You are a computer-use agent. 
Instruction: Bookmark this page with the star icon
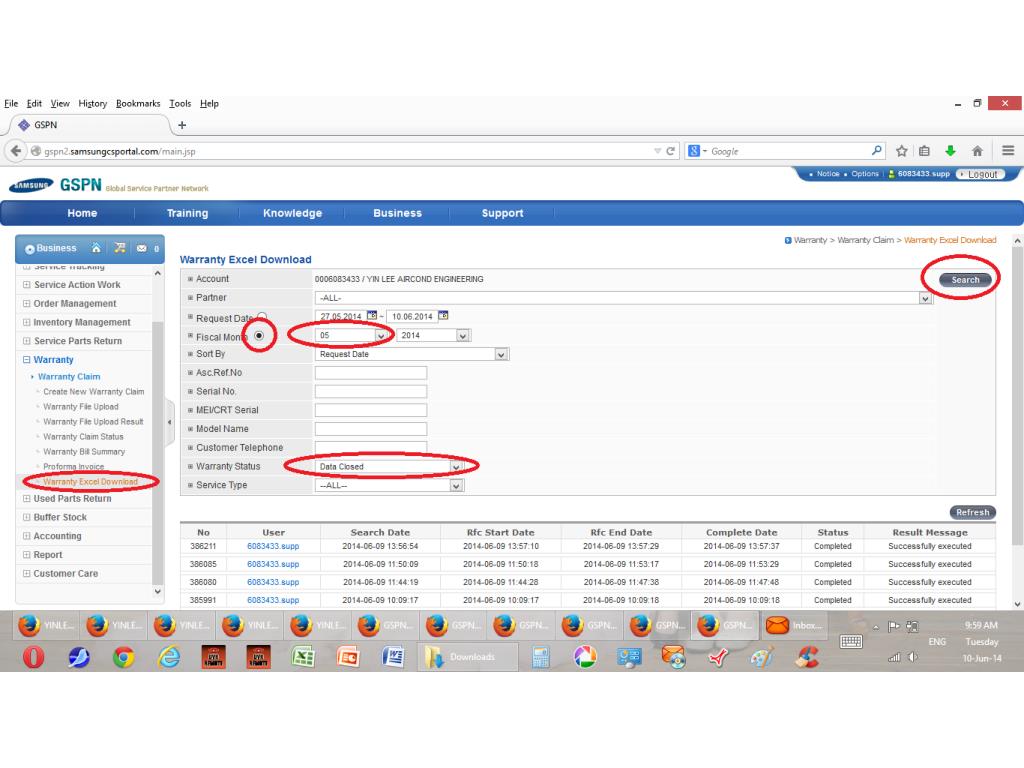(x=901, y=151)
